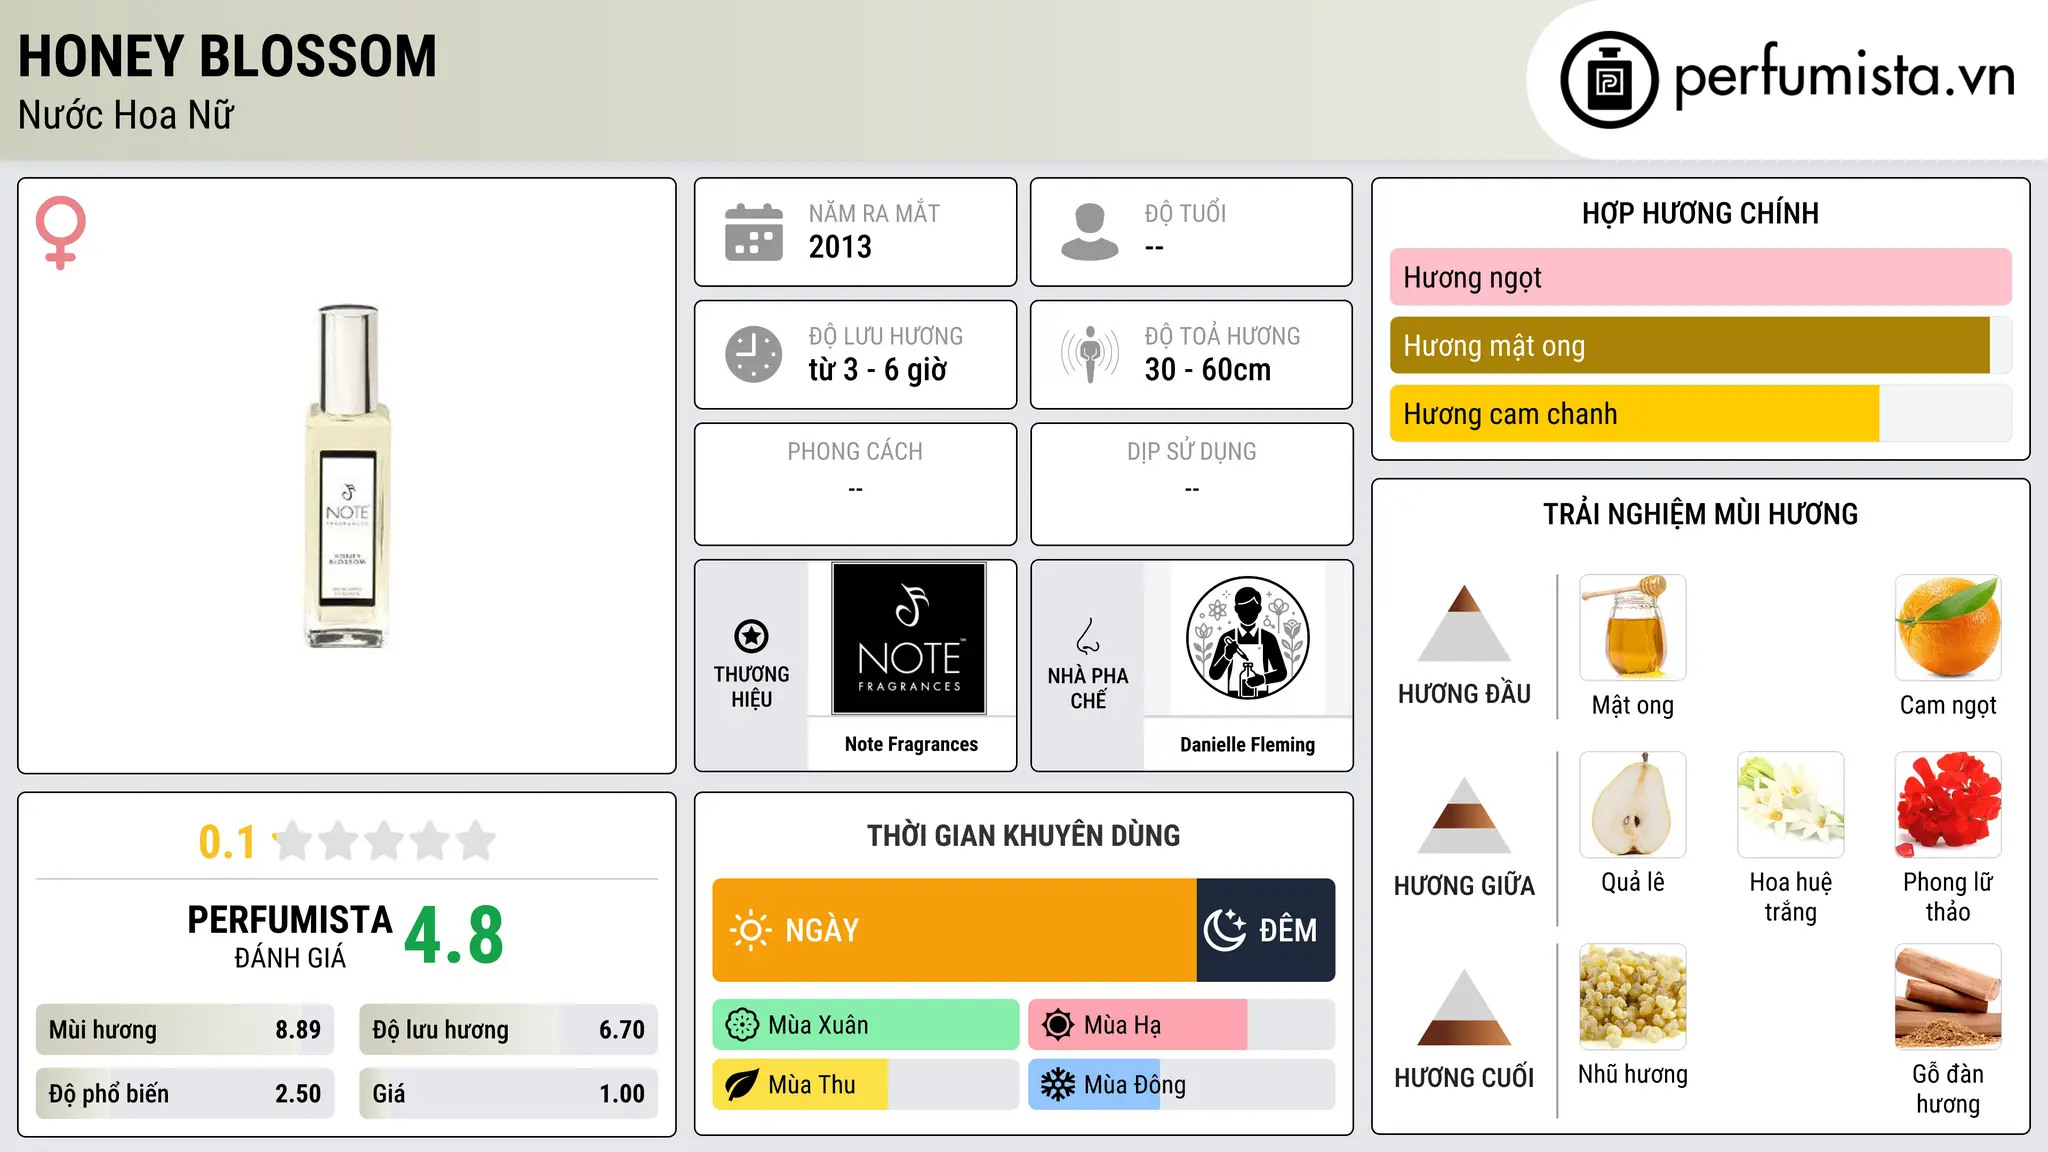This screenshot has height=1152, width=2048.
Task: Click the 0.1 user rating number
Action: tap(227, 842)
